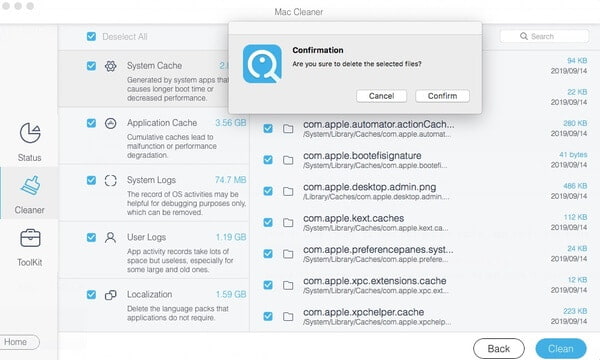The height and width of the screenshot is (360, 600).
Task: Click the Mac Cleaner icon in dialog
Action: point(262,64)
